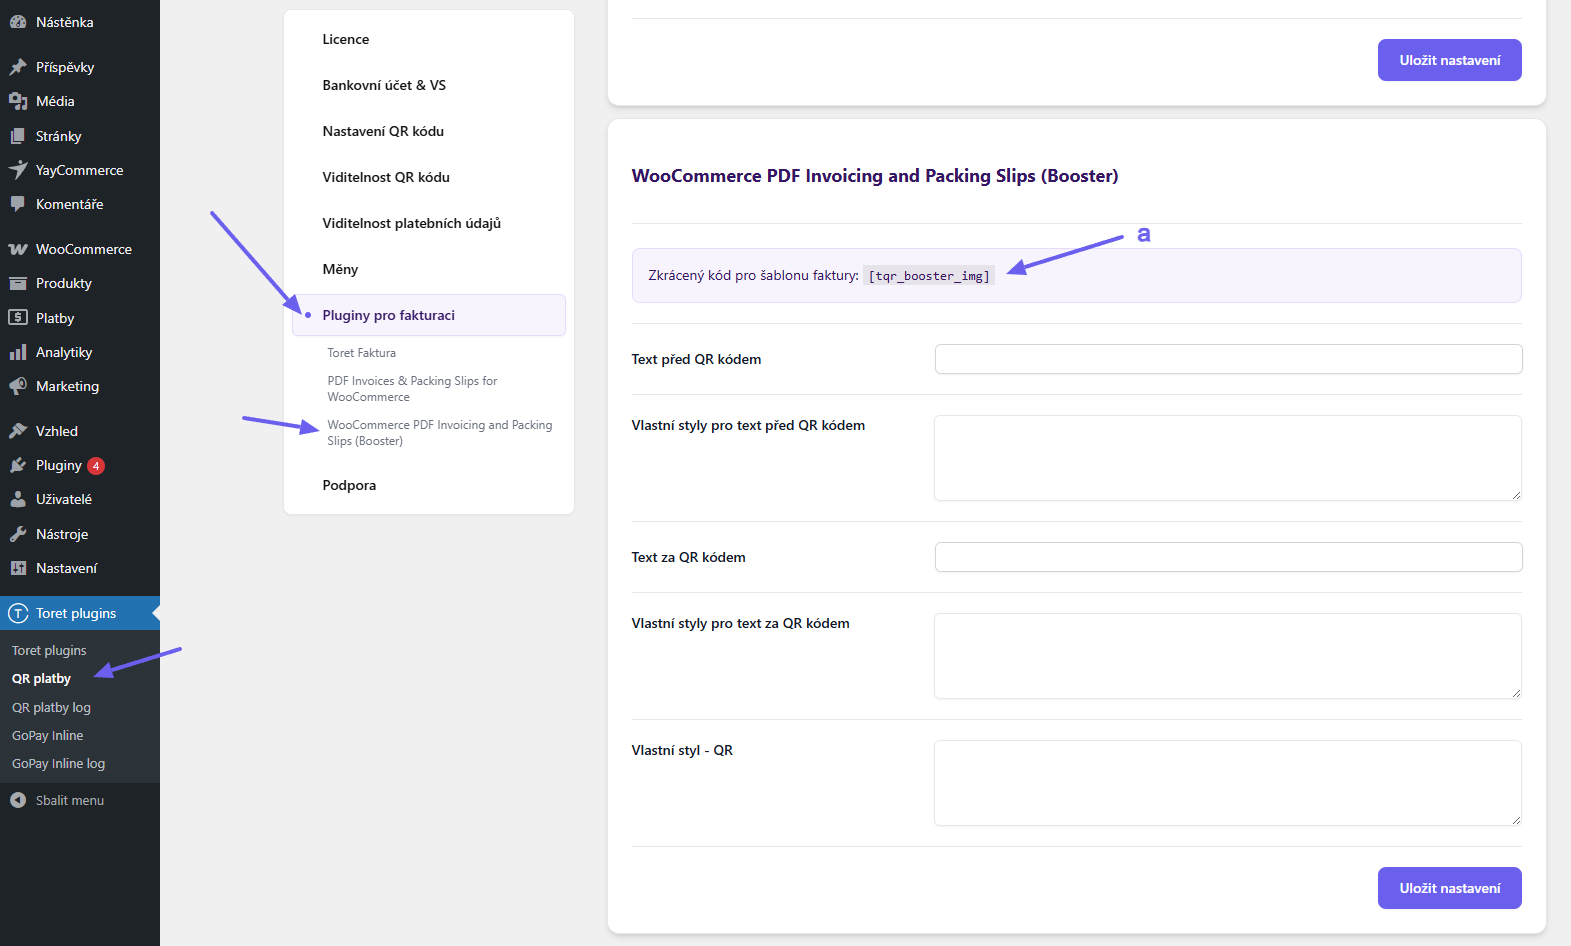1571x946 pixels.
Task: Jump to WooCommerce PDF Invoicing Booster subsection
Action: pyautogui.click(x=439, y=433)
